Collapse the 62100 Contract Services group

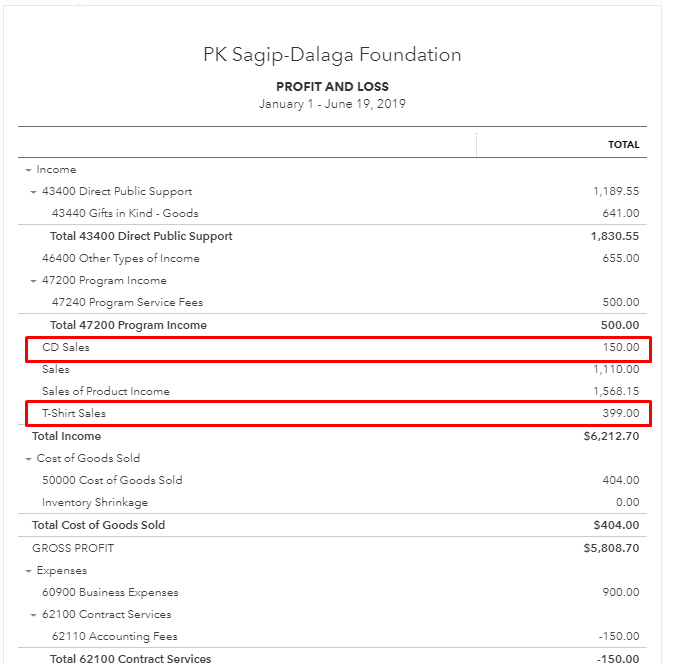(34, 615)
